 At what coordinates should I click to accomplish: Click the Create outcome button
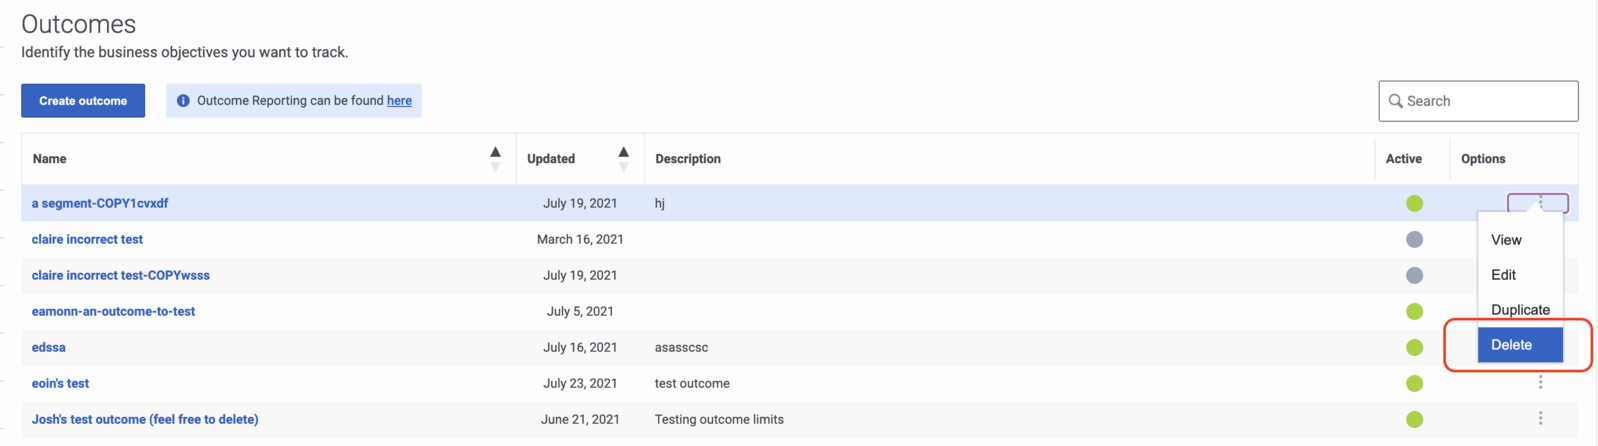point(83,101)
